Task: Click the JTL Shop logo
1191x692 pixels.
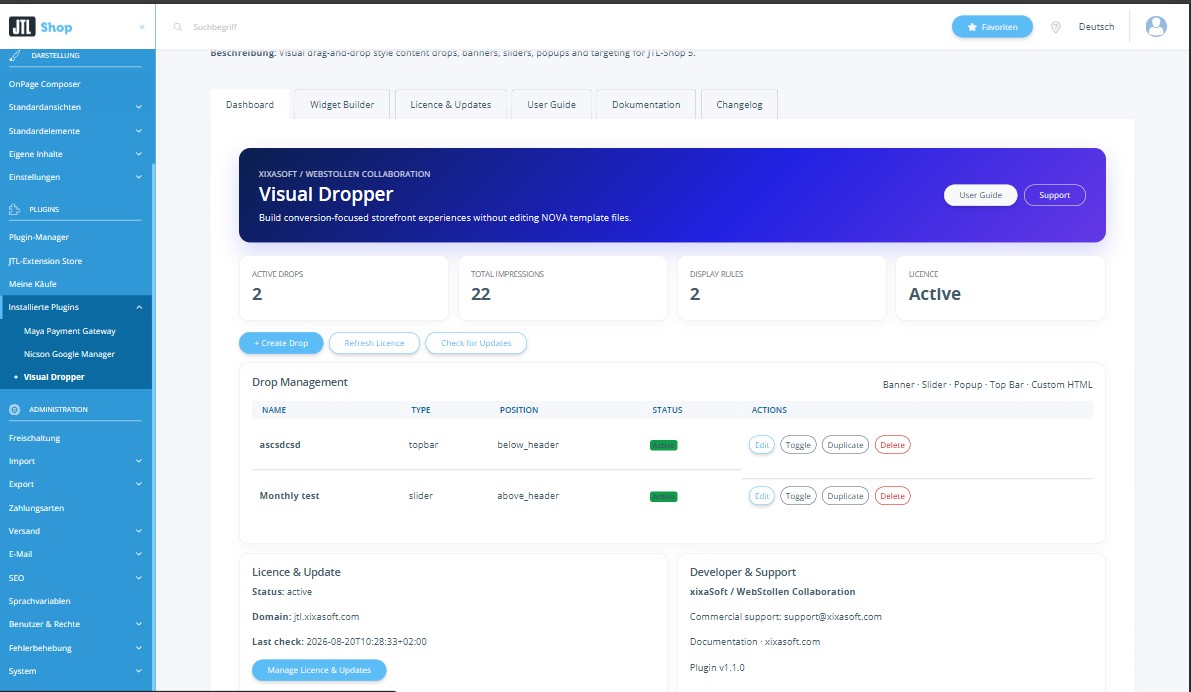Action: pos(40,27)
